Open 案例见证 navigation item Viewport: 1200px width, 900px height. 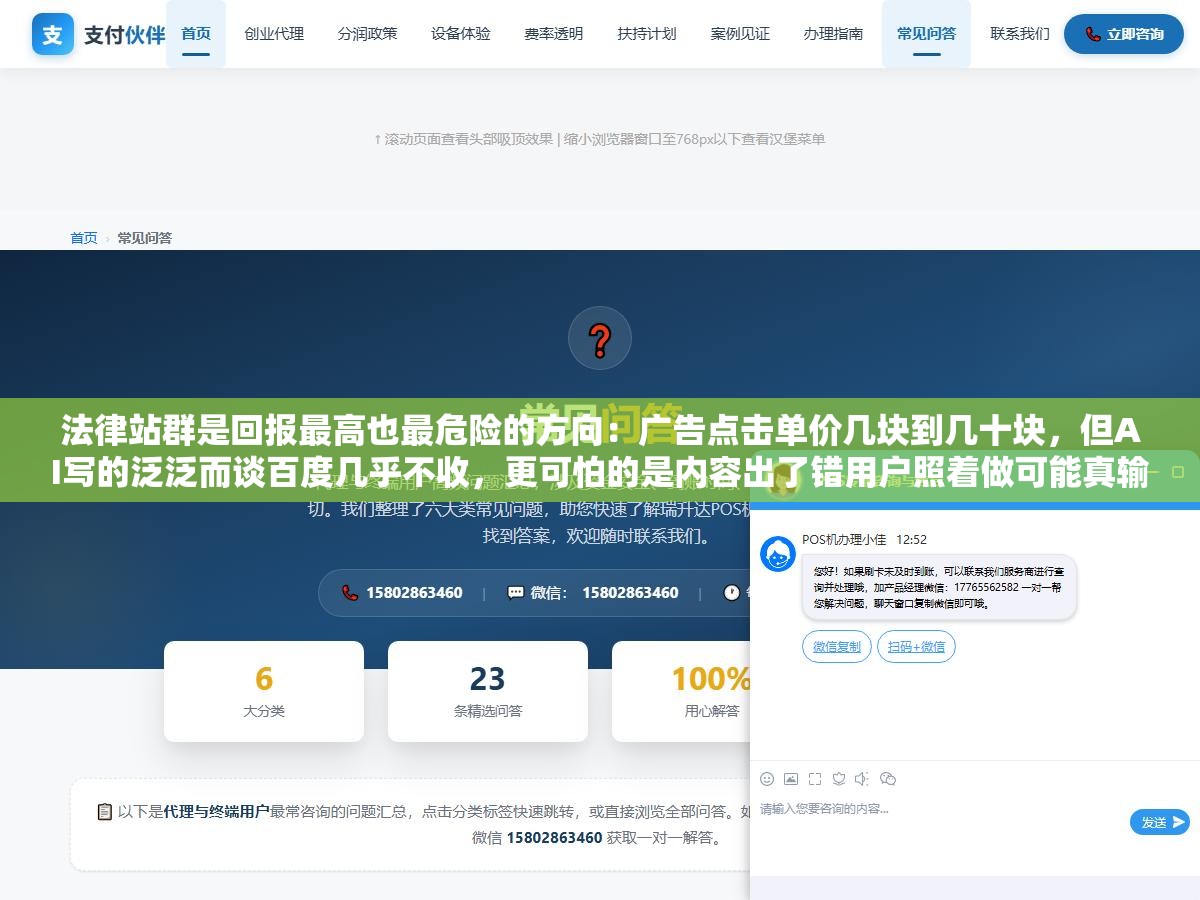coord(740,34)
